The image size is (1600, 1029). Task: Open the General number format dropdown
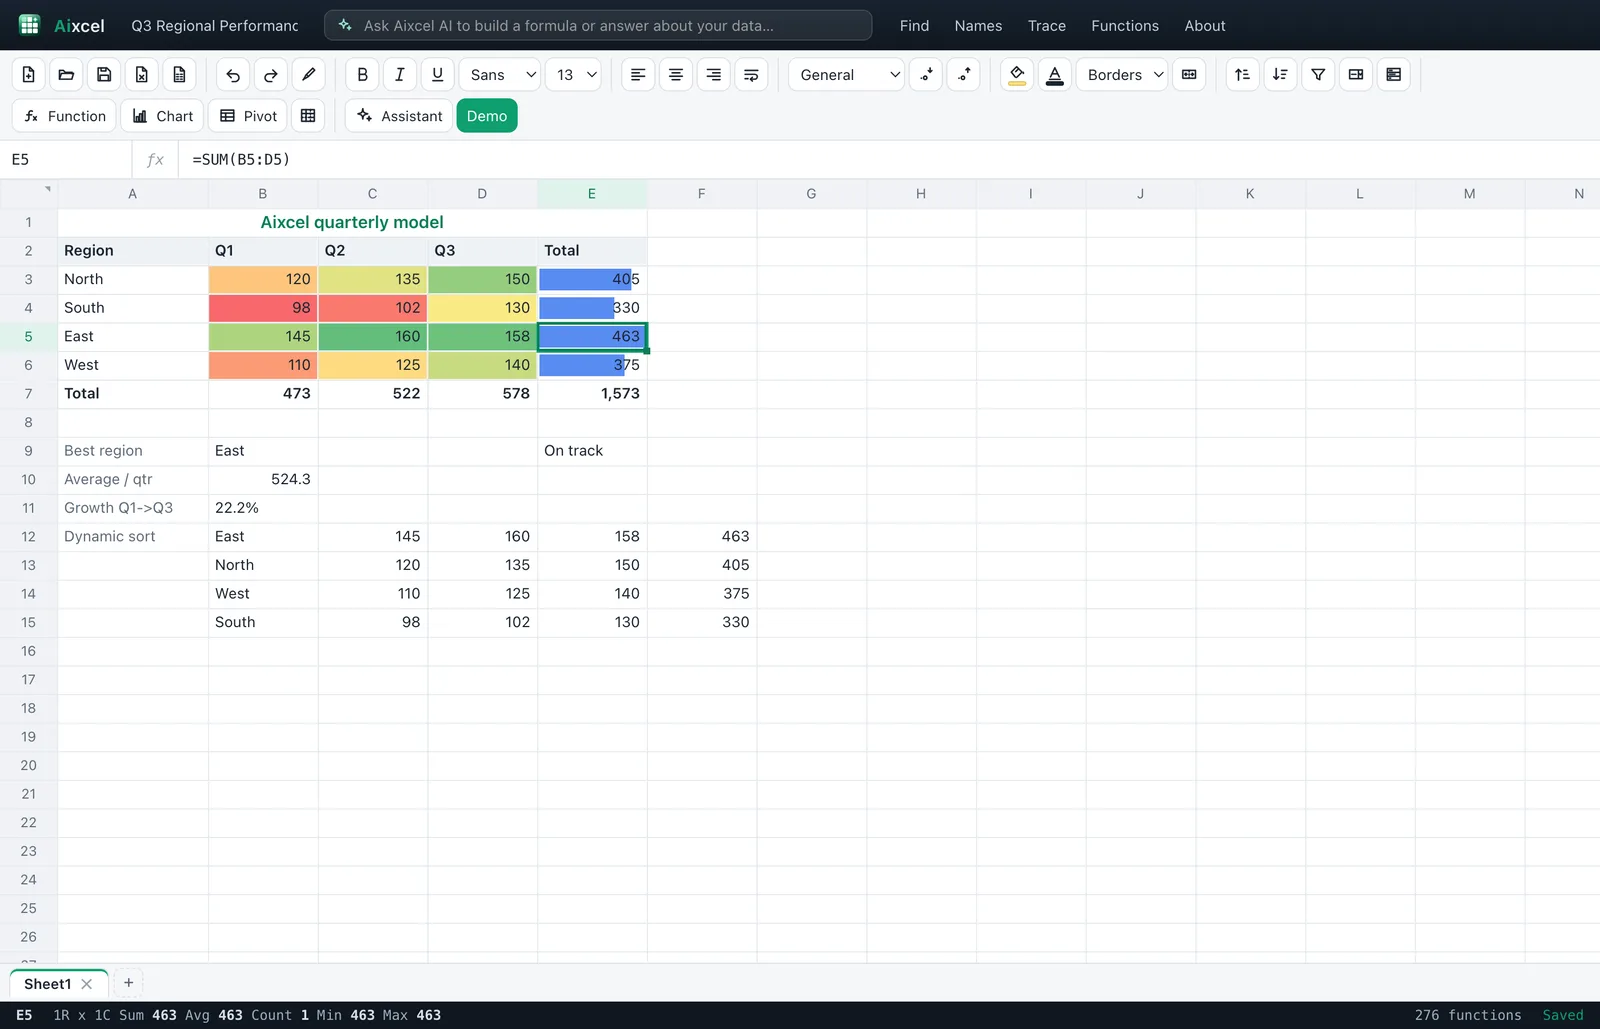(x=846, y=74)
